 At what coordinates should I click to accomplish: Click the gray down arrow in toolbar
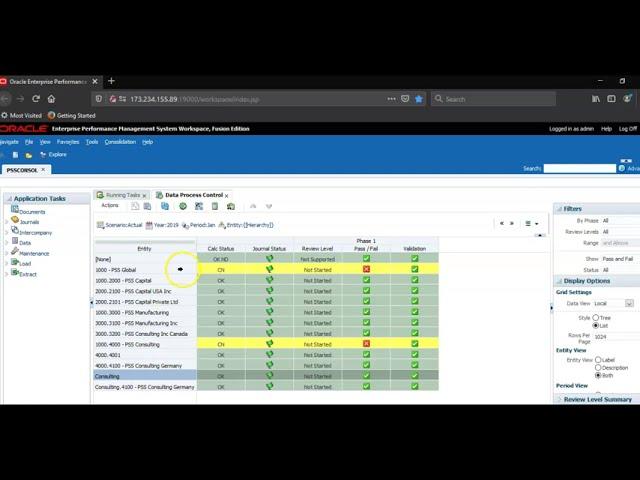tap(269, 206)
